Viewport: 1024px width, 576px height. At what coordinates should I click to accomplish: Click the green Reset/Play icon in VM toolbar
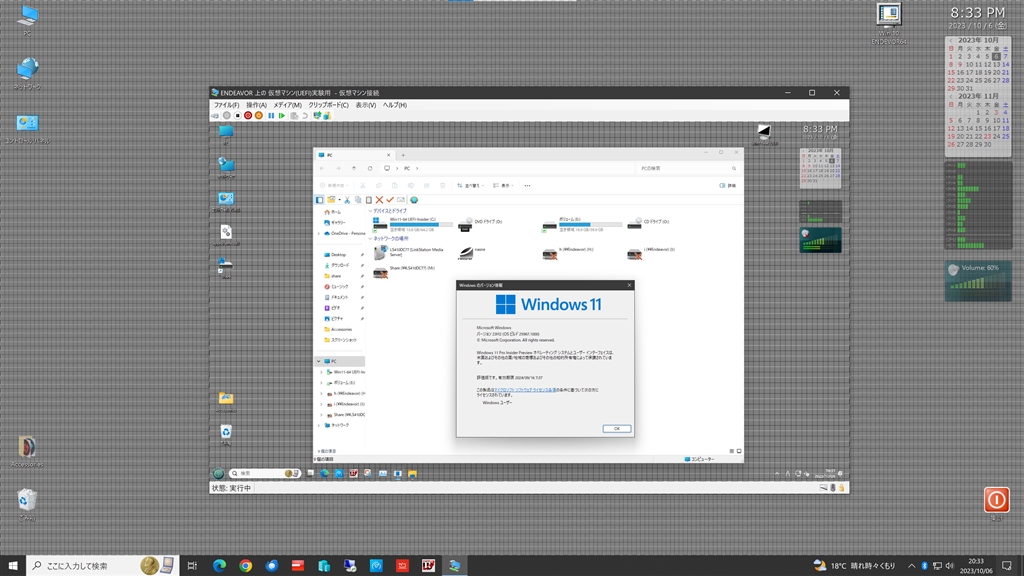281,116
